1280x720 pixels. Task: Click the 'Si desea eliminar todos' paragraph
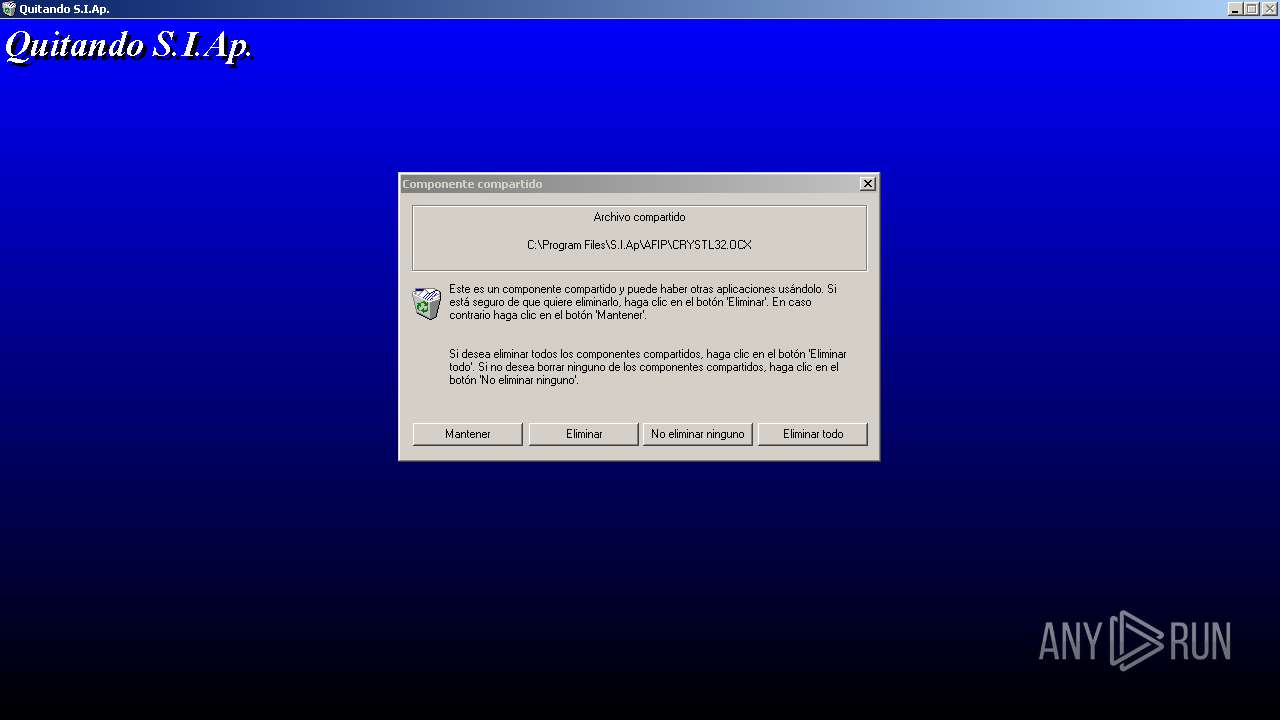648,367
